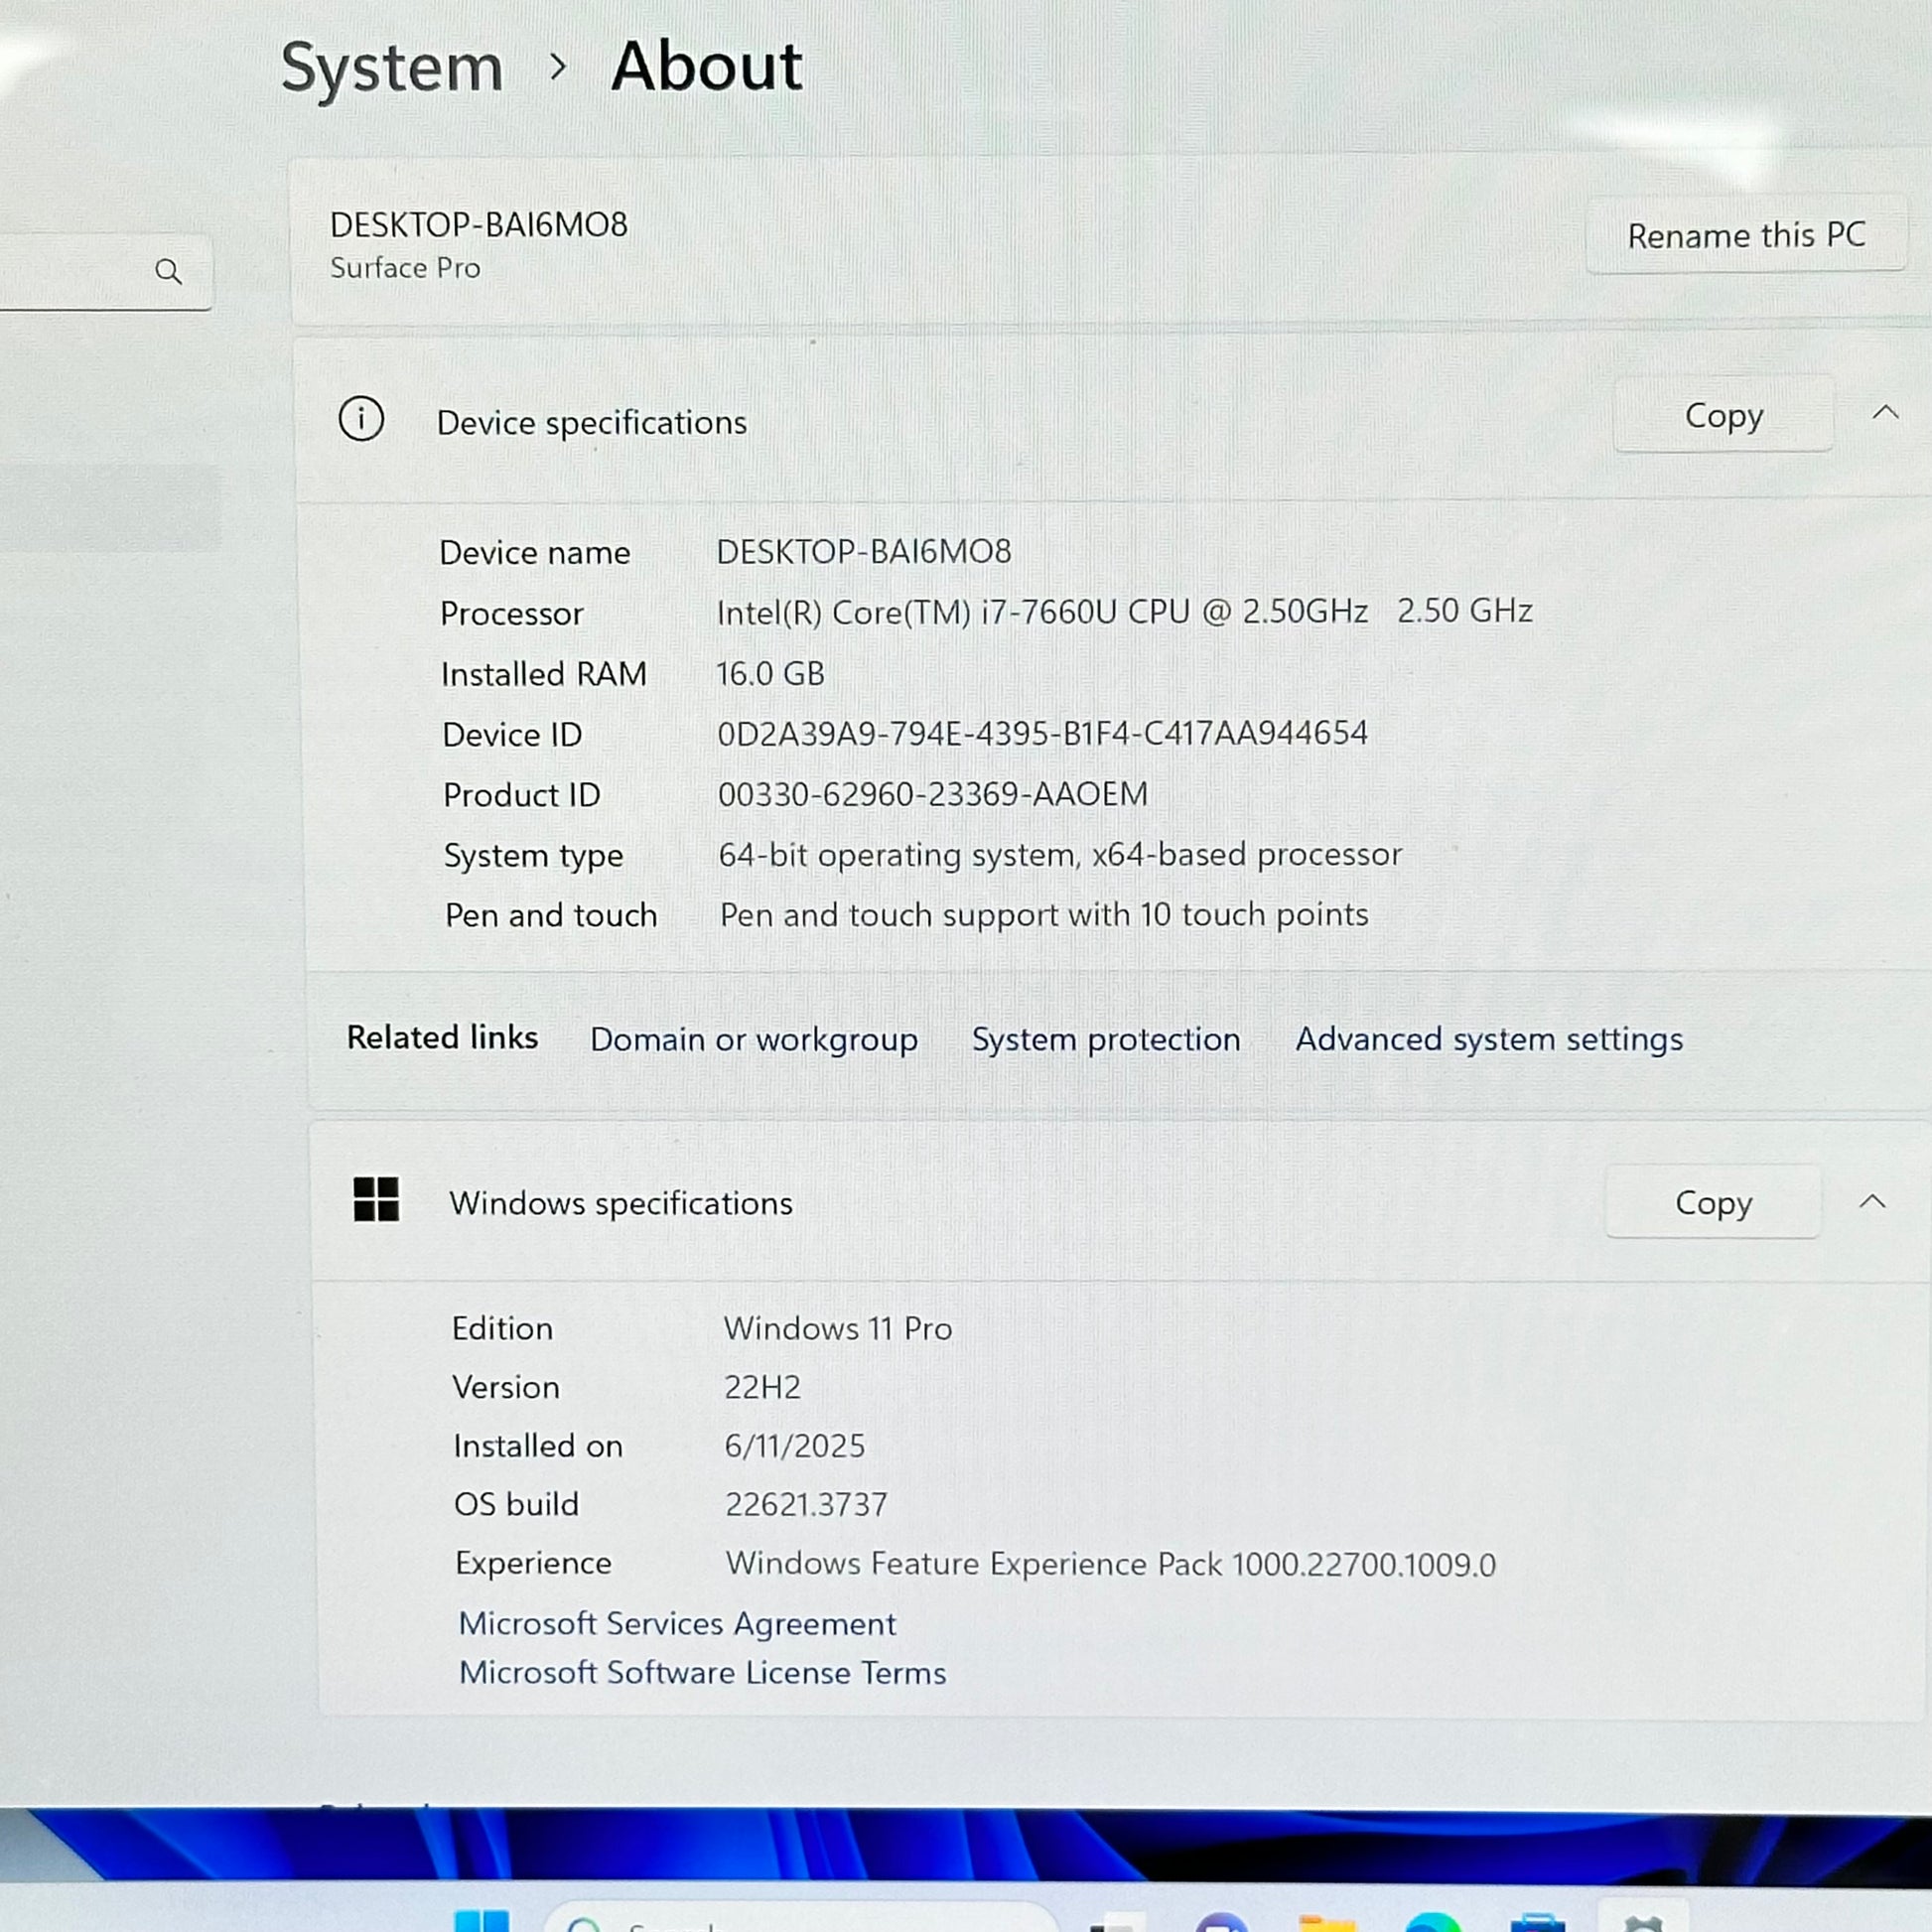Open the Microsoft Services Agreement link

point(677,1623)
